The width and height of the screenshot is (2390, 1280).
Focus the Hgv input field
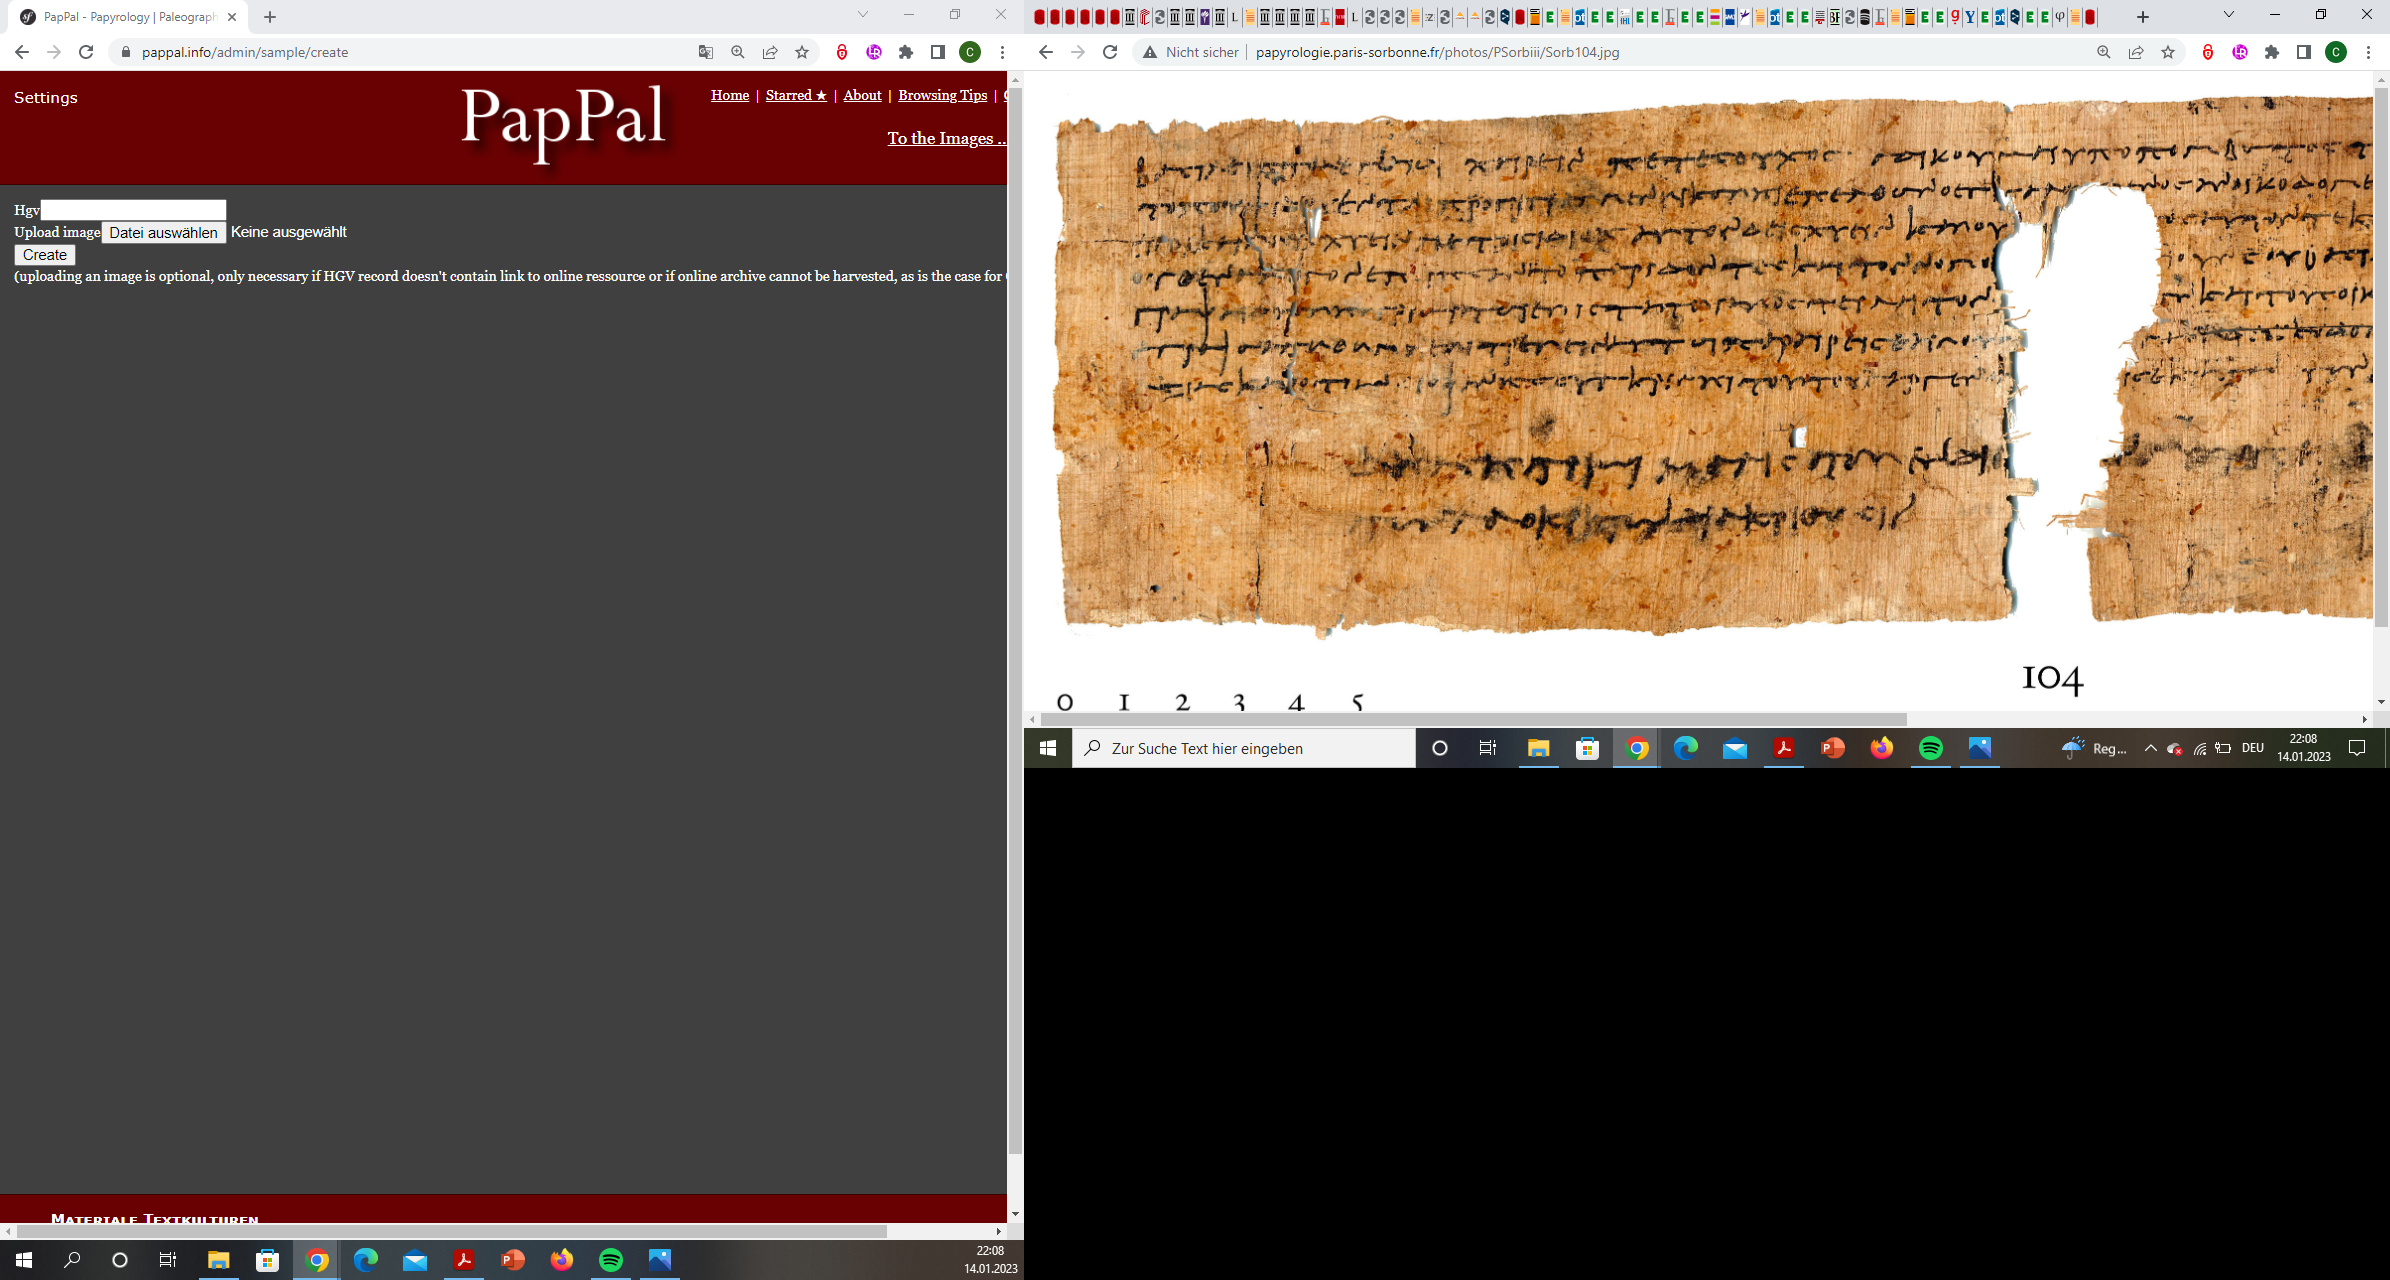[133, 210]
